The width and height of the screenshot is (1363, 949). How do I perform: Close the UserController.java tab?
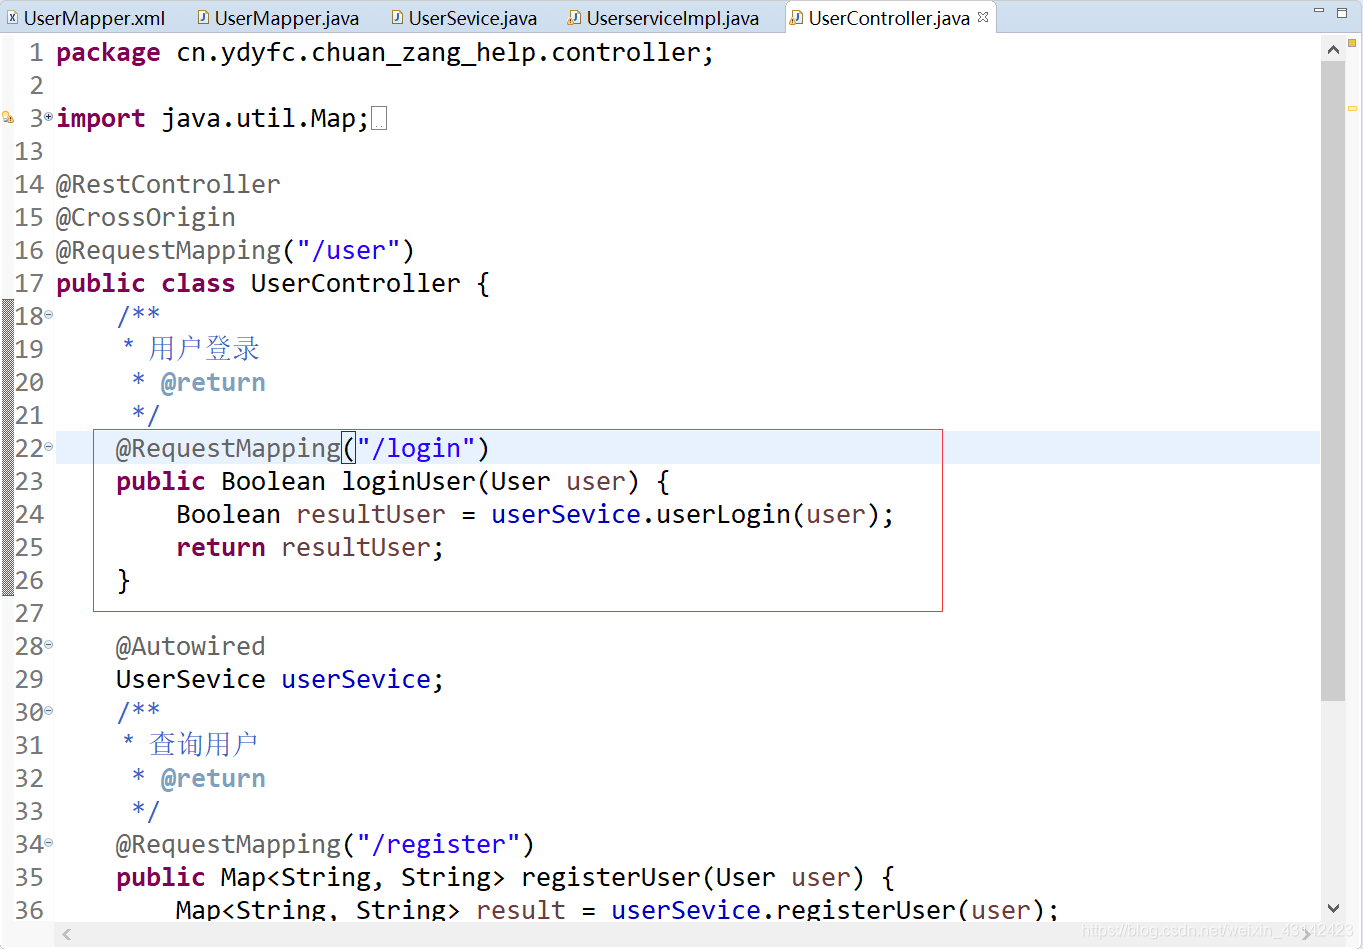(x=983, y=17)
